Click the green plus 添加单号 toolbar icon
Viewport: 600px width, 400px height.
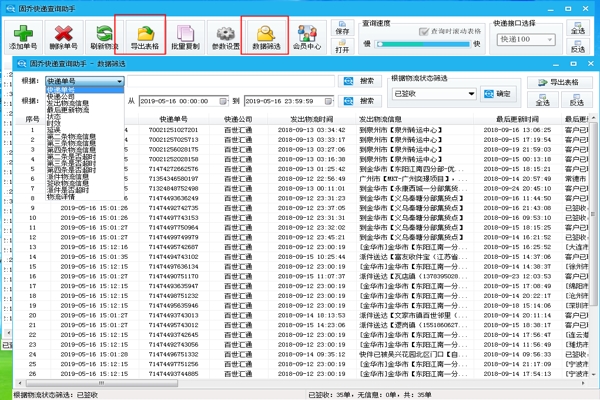tap(23, 37)
